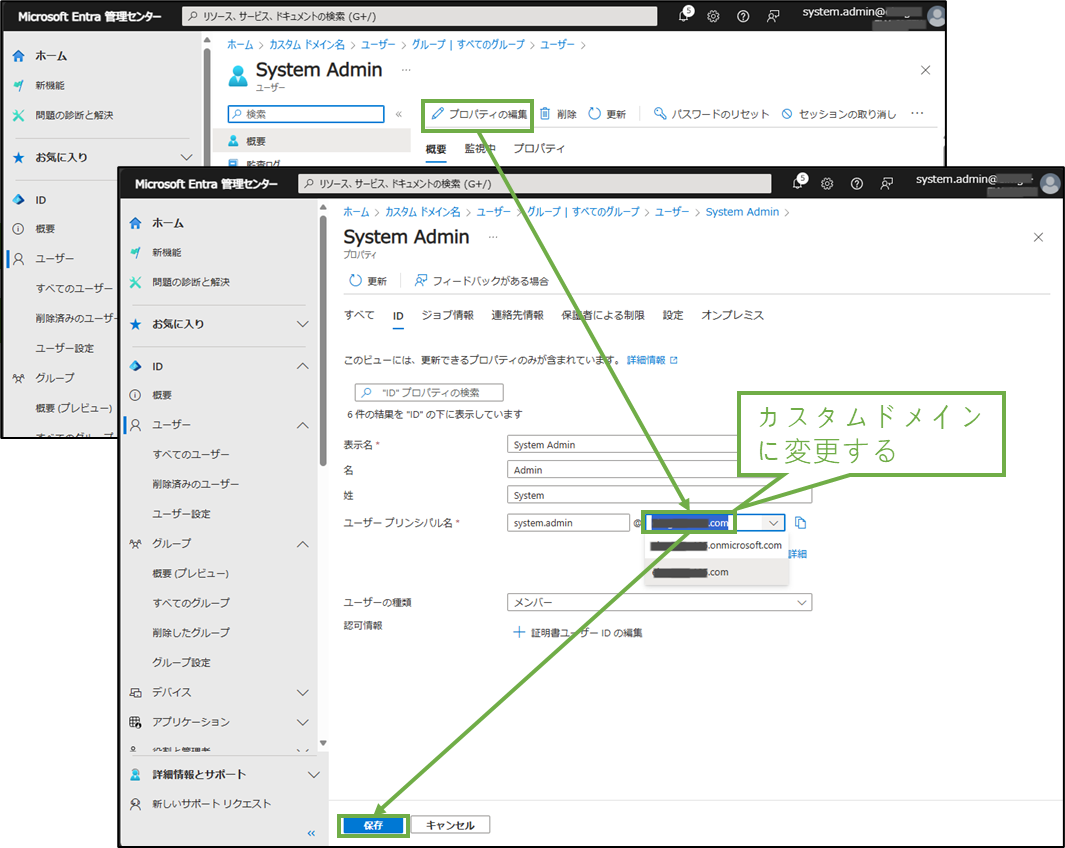Image resolution: width=1065 pixels, height=848 pixels.
Task: Open すべてのユーザー in front sidebar
Action: point(191,454)
